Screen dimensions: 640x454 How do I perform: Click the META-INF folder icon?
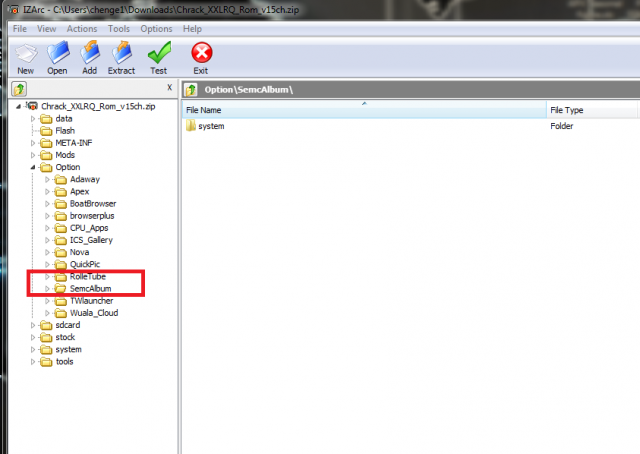click(46, 143)
